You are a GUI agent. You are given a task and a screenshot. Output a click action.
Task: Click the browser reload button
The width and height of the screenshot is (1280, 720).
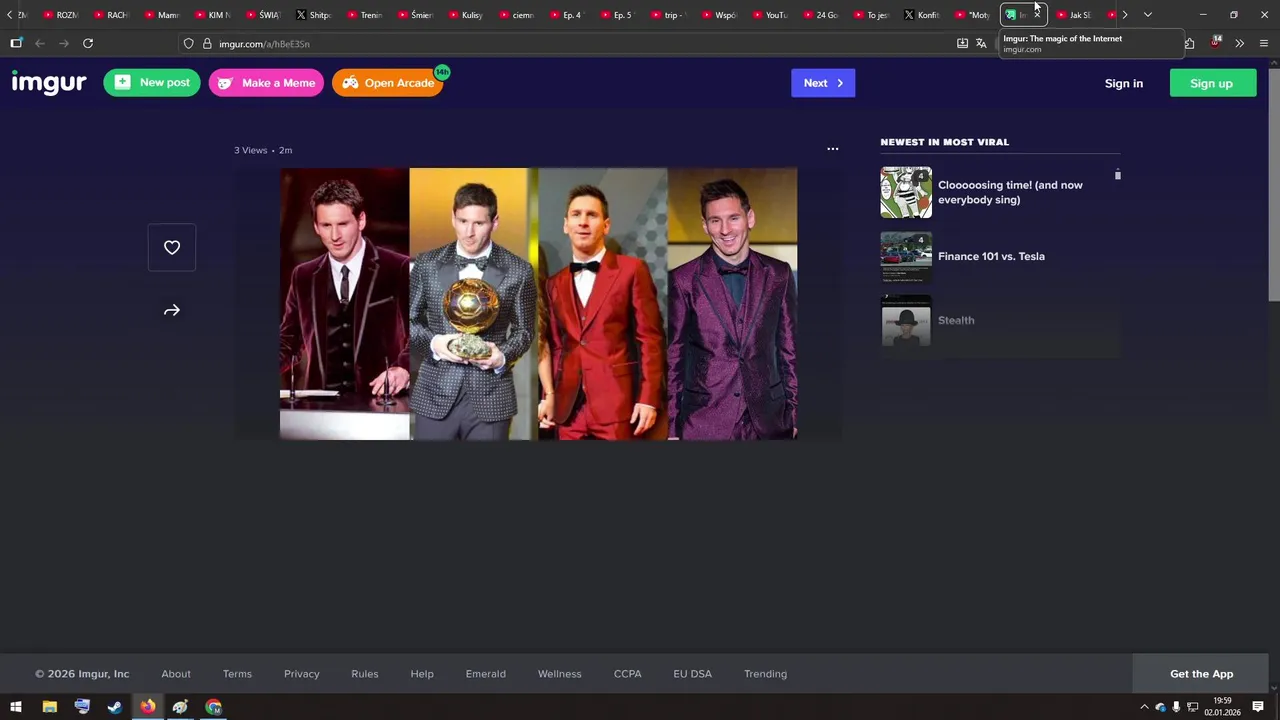coord(88,43)
